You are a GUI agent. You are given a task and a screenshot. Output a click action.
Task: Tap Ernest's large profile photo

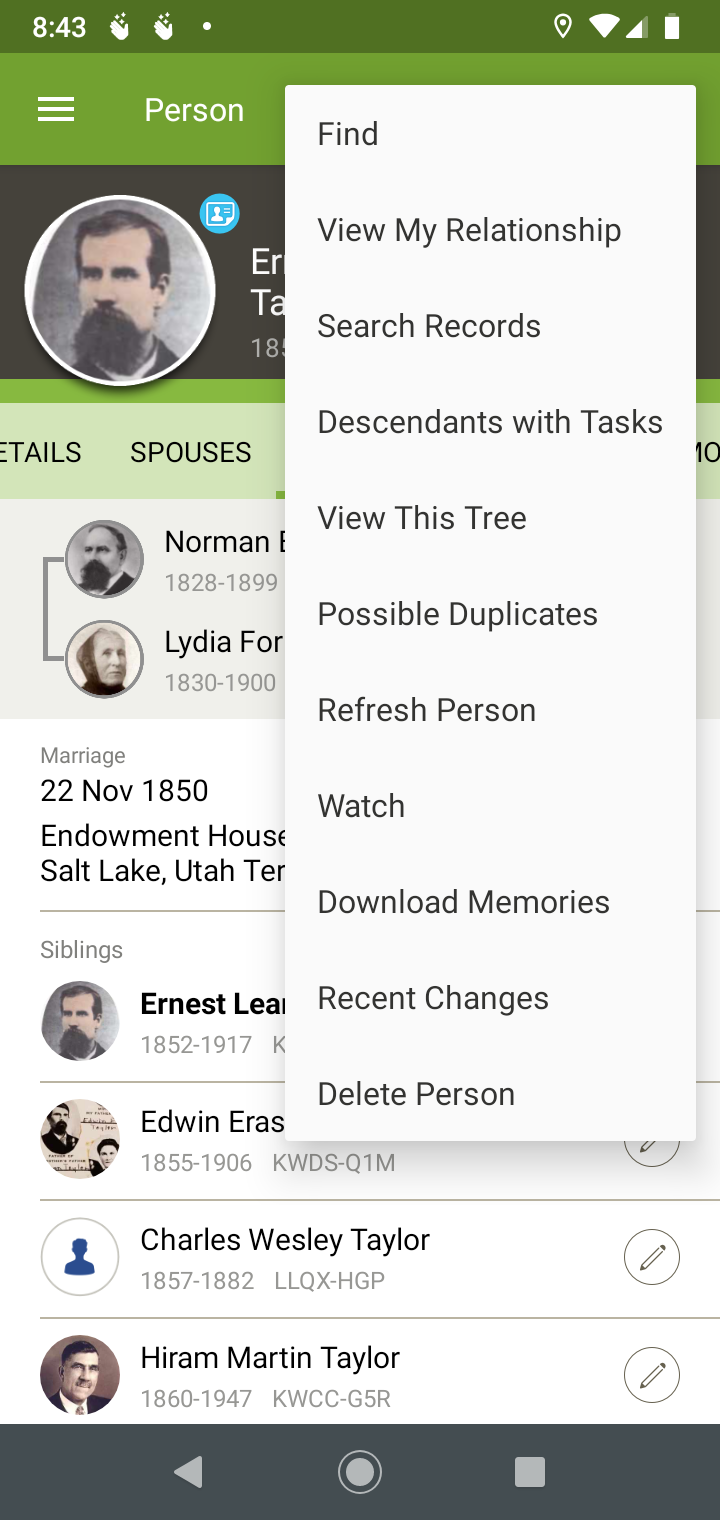pyautogui.click(x=120, y=290)
